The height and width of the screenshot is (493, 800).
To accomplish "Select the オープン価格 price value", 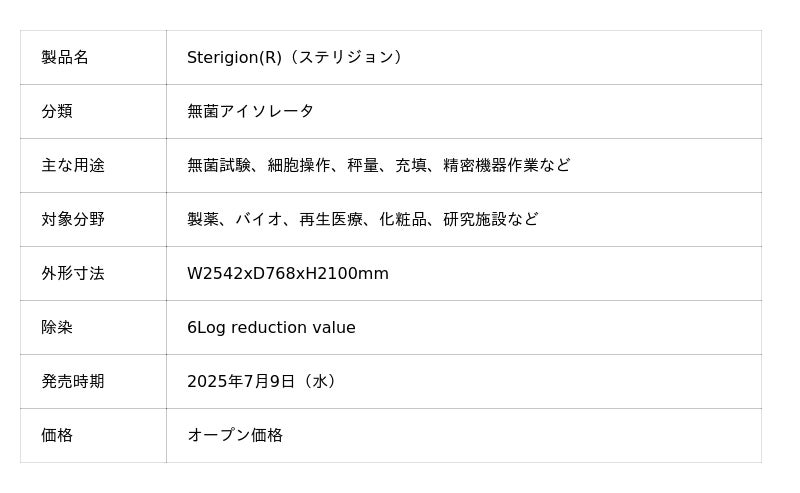I will tap(235, 435).
